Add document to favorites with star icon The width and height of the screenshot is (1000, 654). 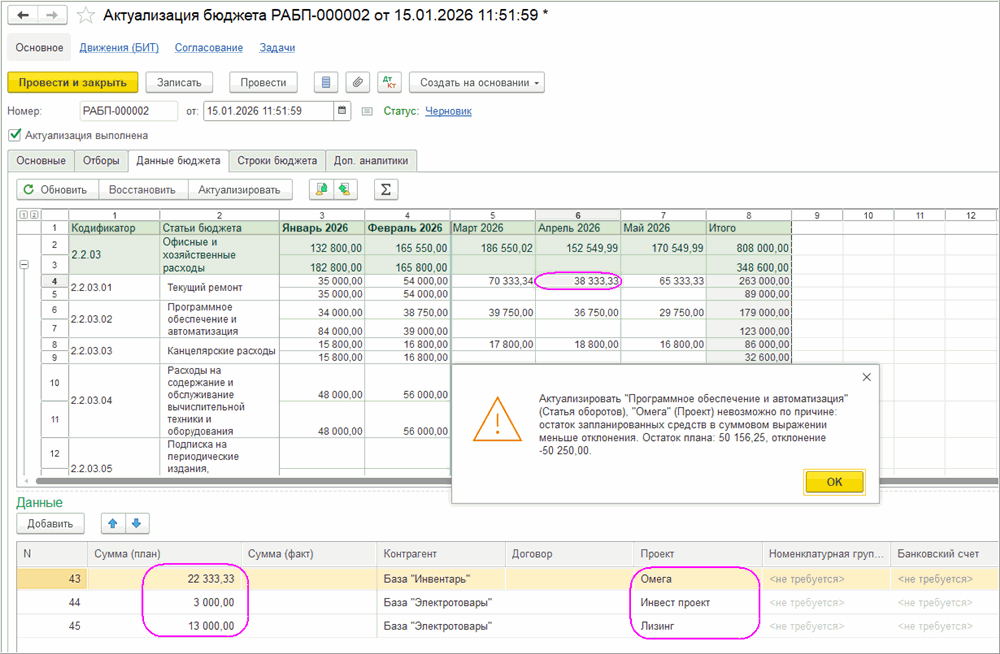[87, 16]
